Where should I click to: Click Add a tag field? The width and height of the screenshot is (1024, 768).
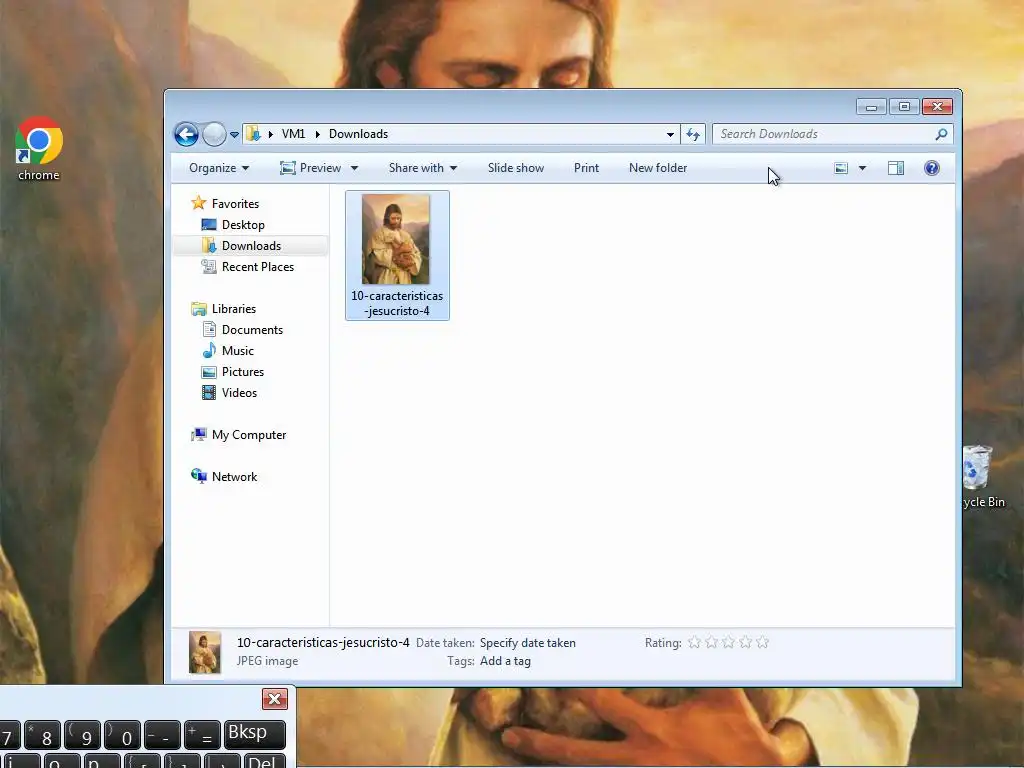[505, 661]
